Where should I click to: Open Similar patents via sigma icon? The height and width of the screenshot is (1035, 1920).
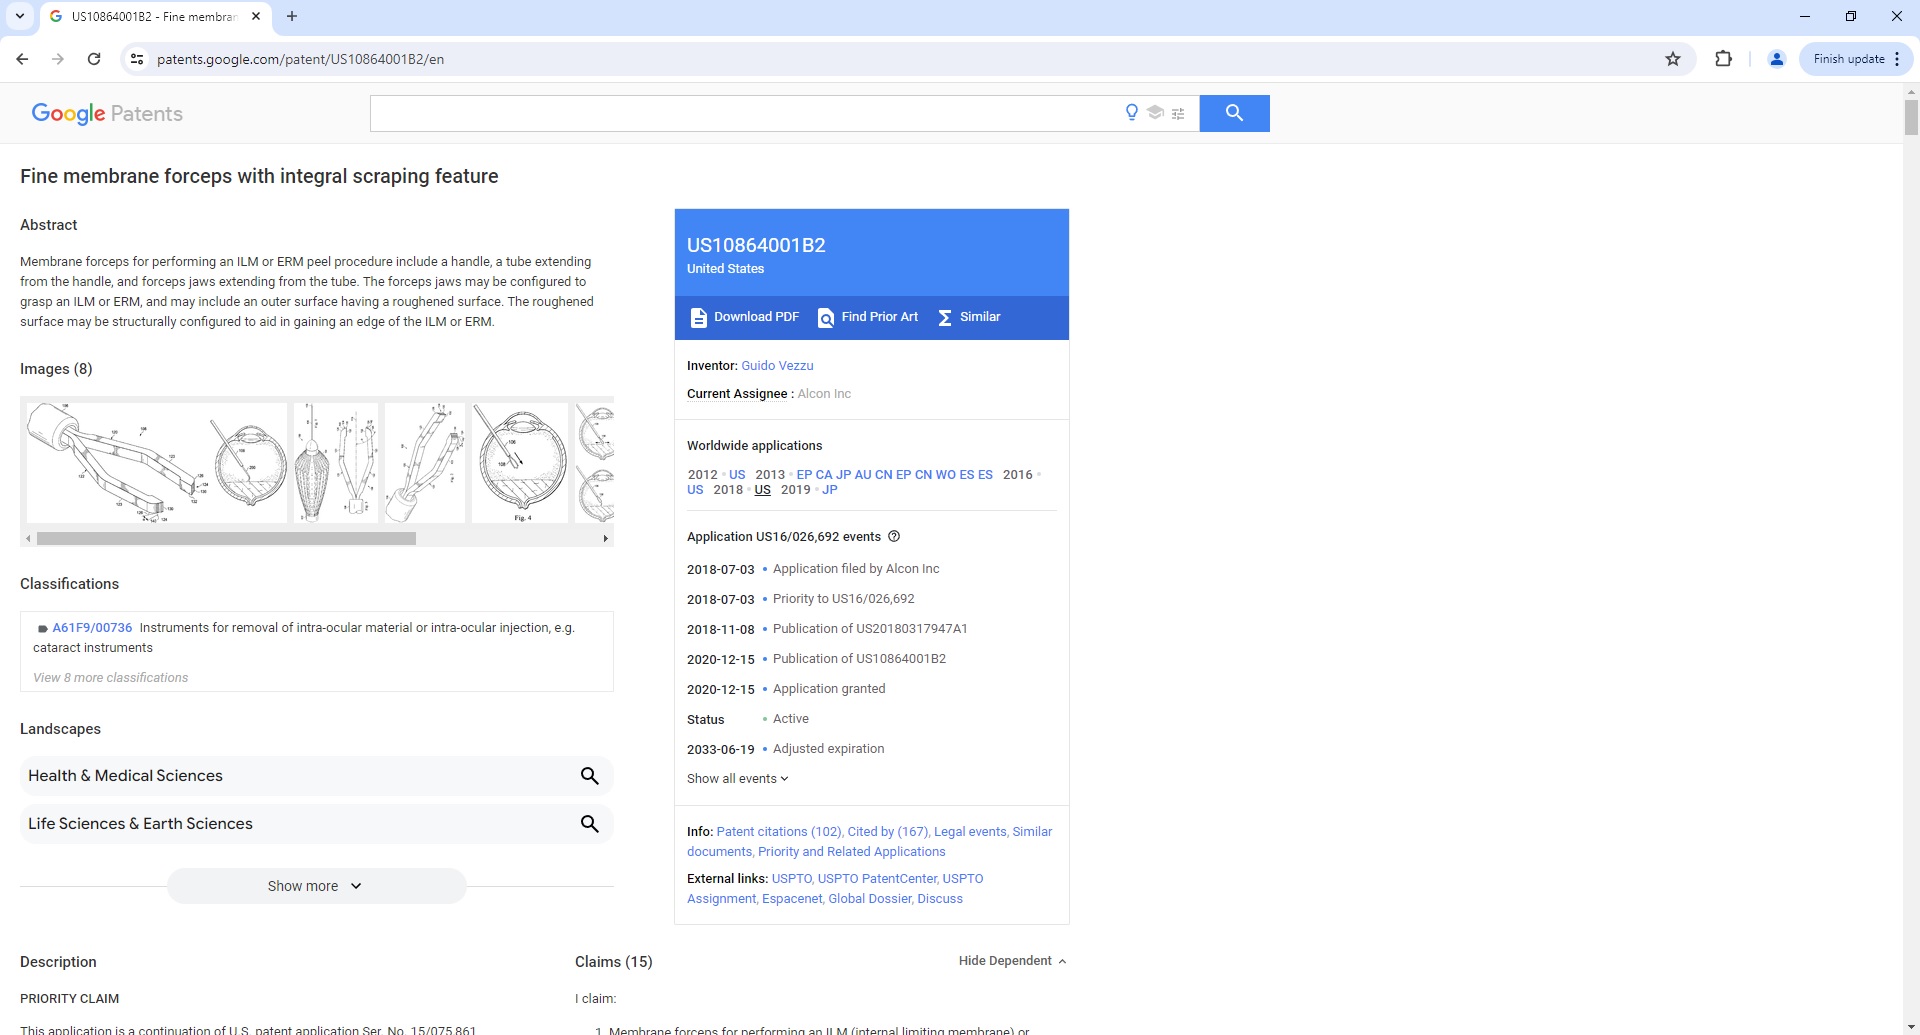click(968, 317)
